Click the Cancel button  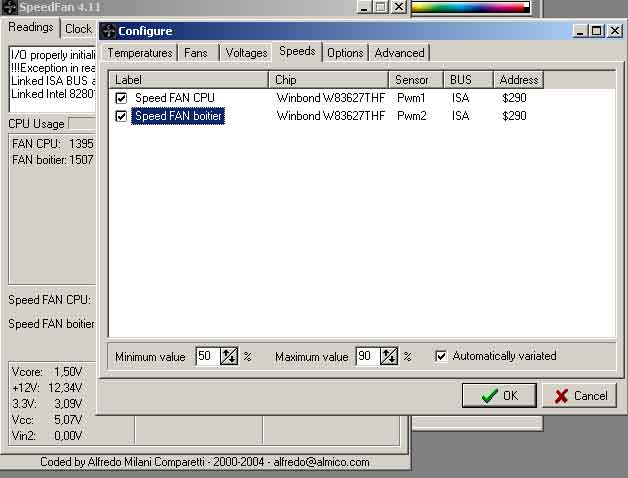580,395
